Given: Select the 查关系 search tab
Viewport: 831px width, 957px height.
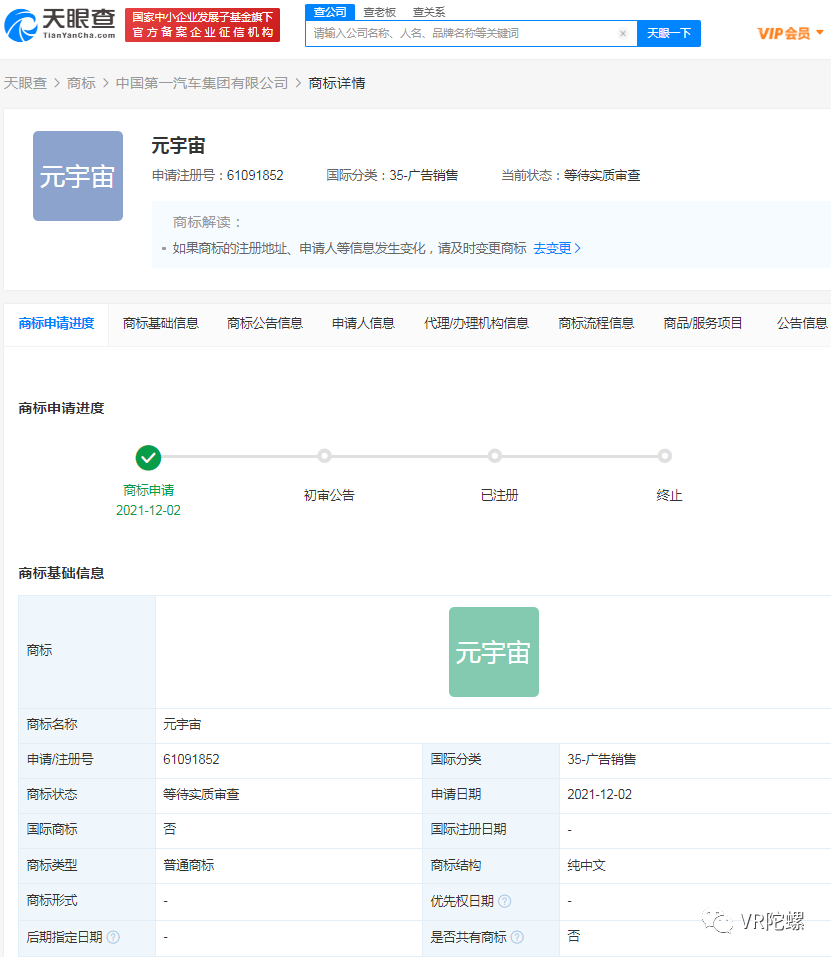Looking at the screenshot, I should click(429, 12).
